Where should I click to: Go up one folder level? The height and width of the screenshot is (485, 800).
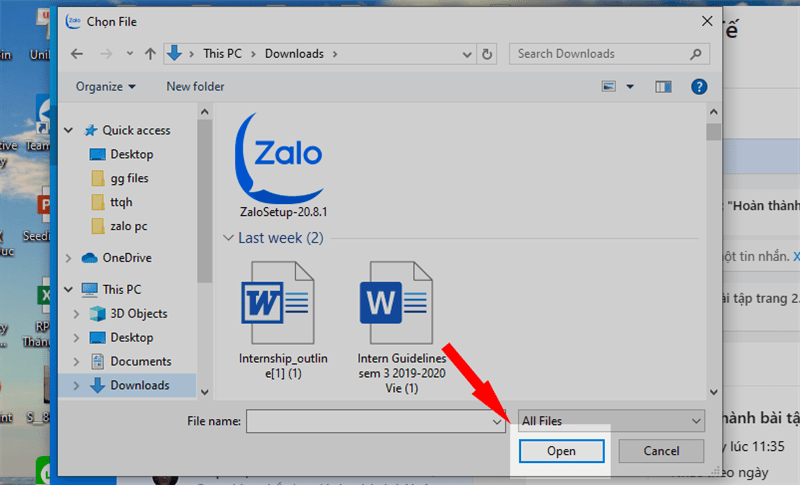coord(150,54)
